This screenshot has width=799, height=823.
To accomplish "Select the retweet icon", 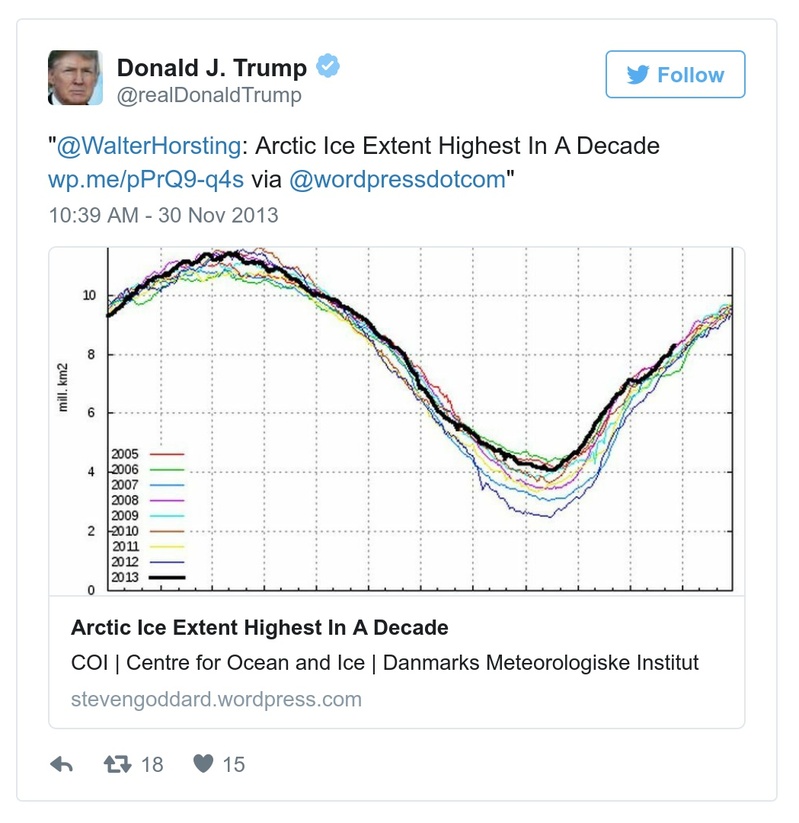I will click(x=140, y=764).
